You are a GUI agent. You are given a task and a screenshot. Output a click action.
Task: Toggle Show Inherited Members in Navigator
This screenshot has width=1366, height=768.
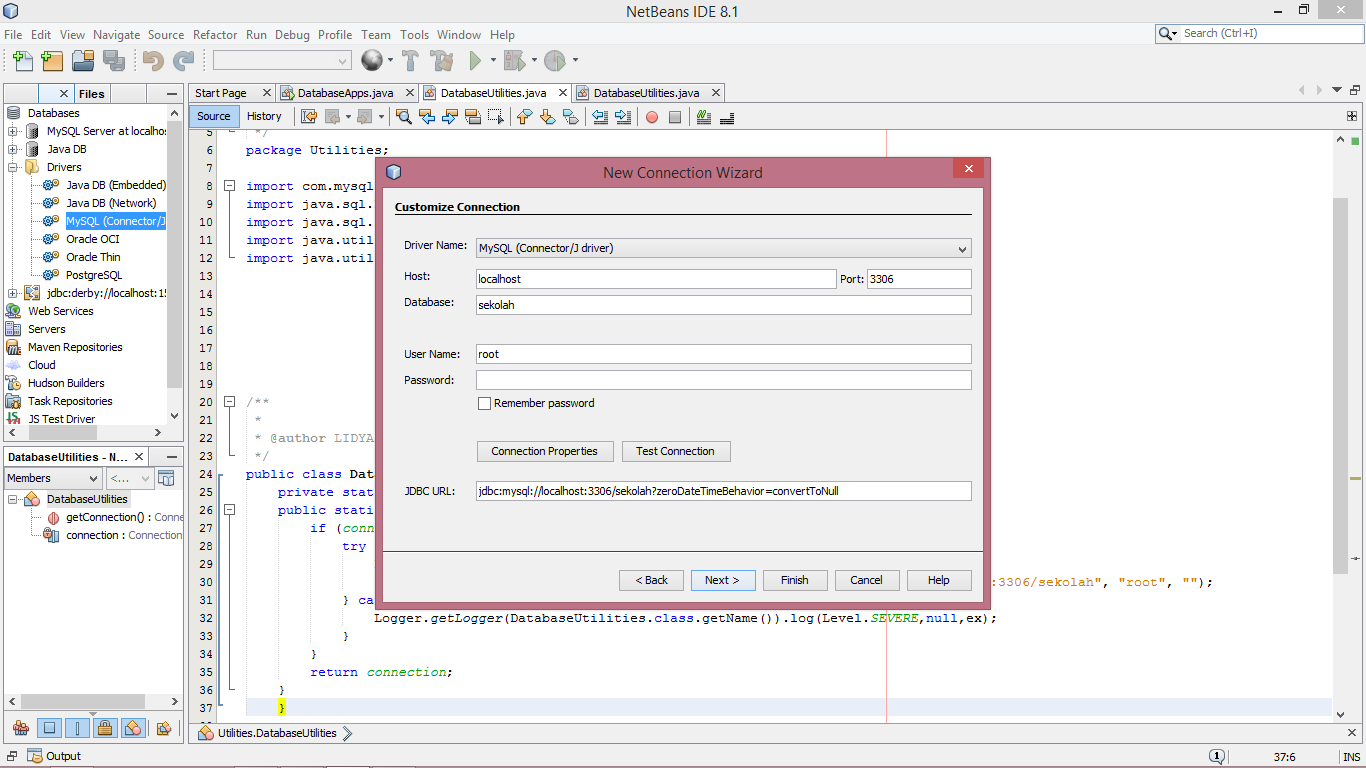pyautogui.click(x=21, y=728)
